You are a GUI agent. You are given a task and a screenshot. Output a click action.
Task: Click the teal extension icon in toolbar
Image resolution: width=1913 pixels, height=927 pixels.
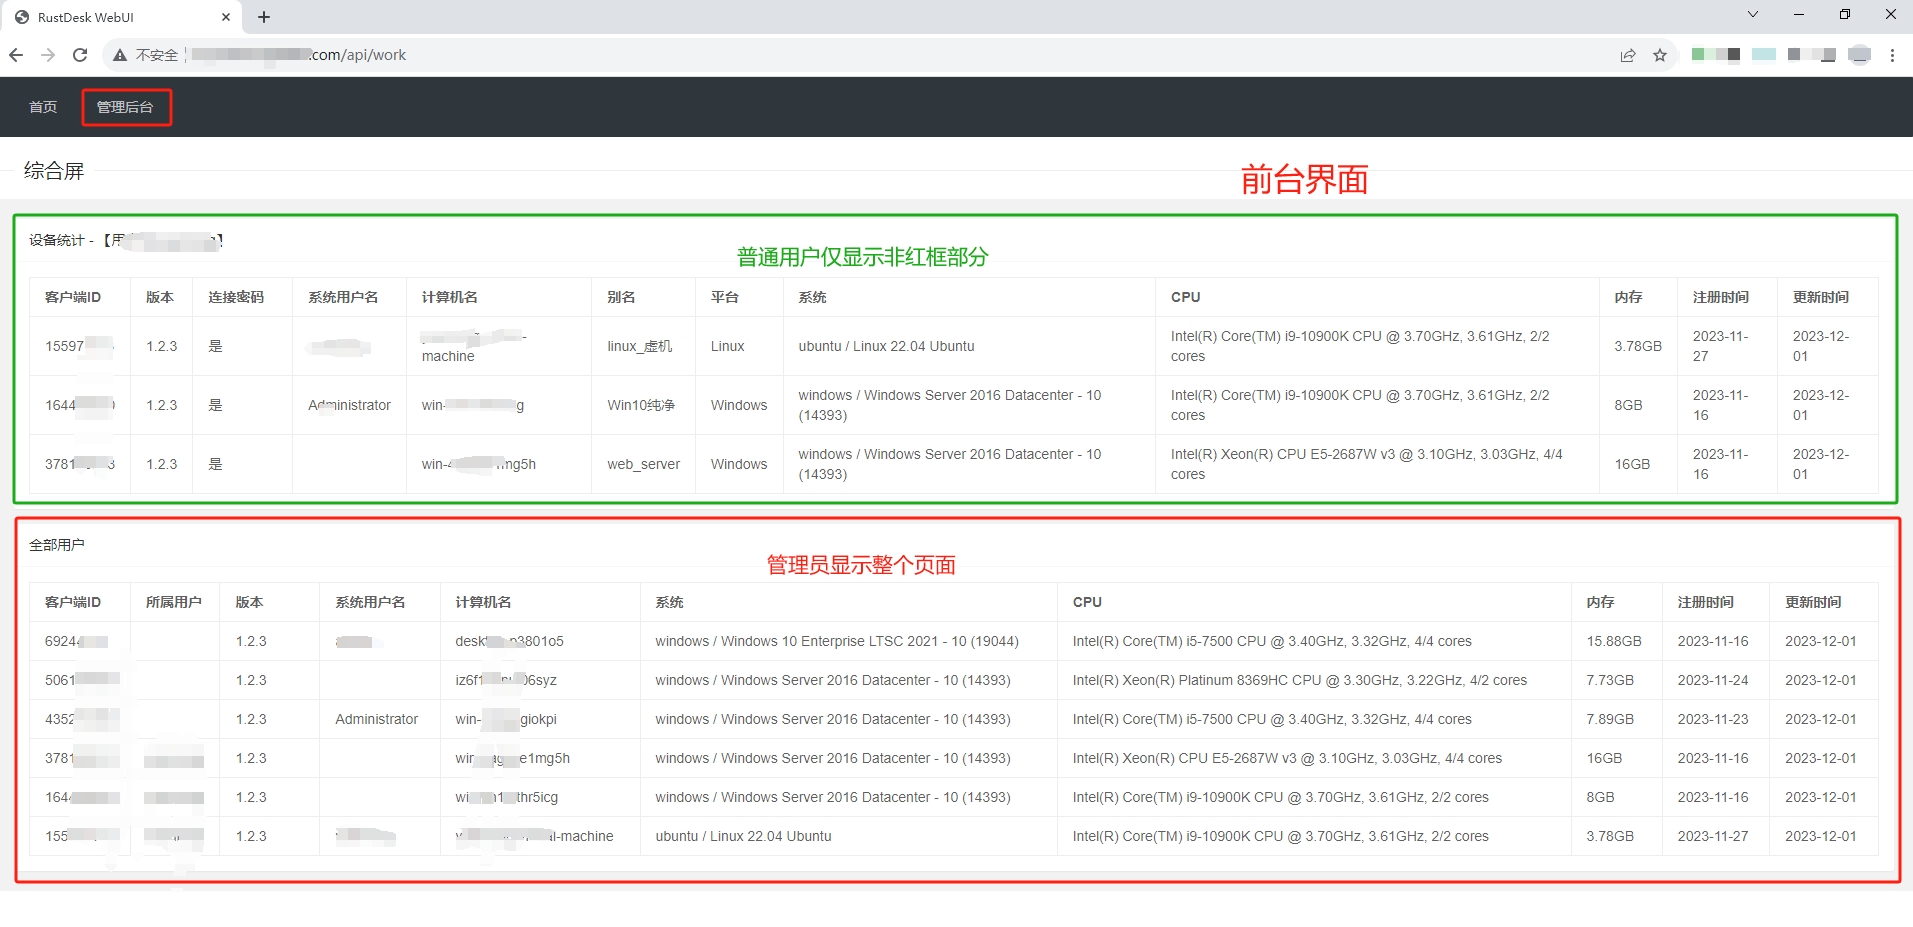click(1765, 54)
